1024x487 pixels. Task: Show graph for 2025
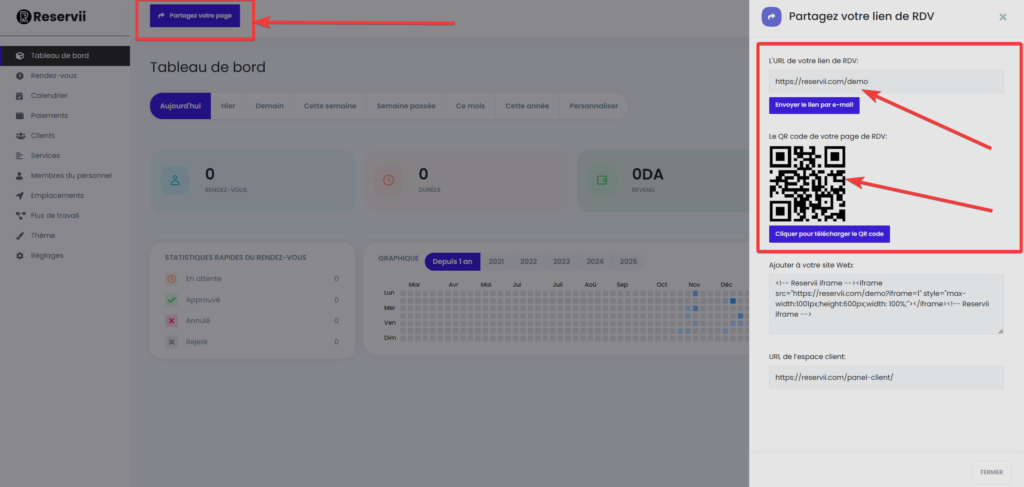pos(628,261)
